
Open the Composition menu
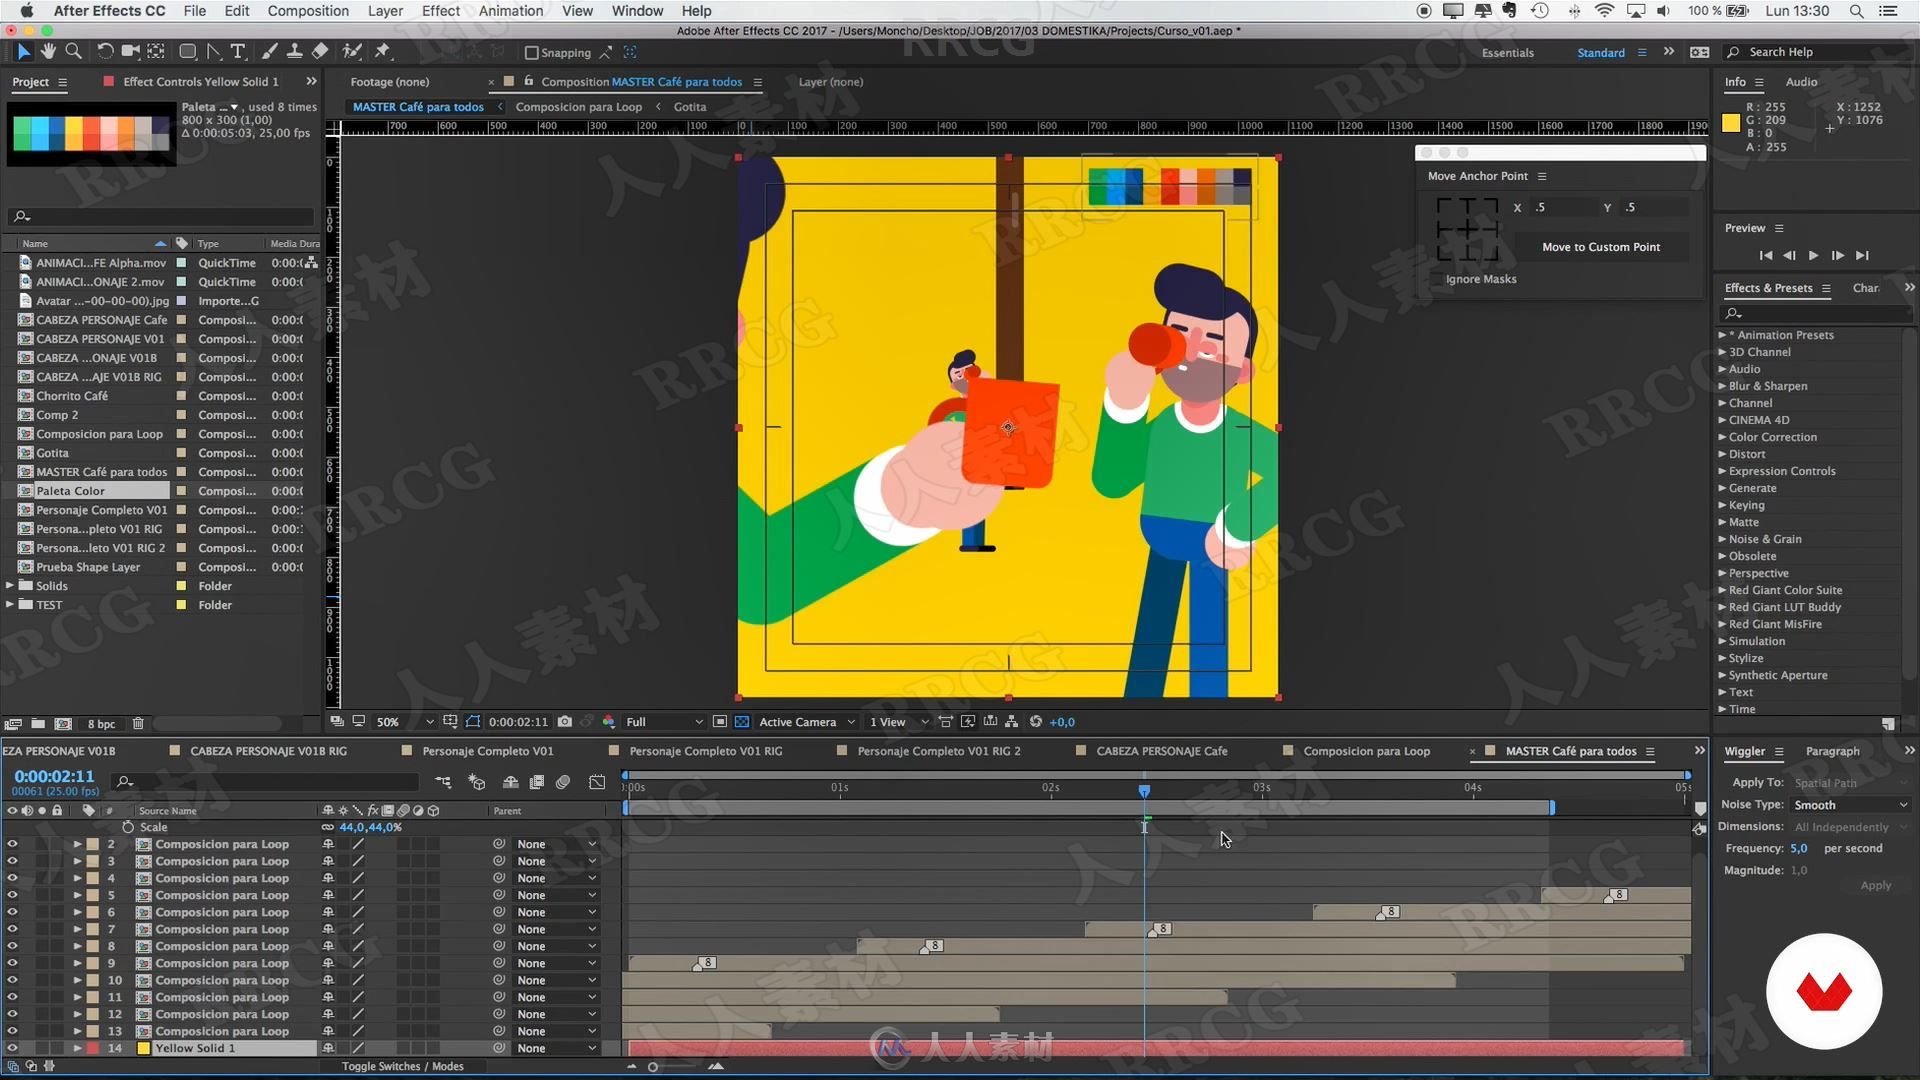click(308, 11)
